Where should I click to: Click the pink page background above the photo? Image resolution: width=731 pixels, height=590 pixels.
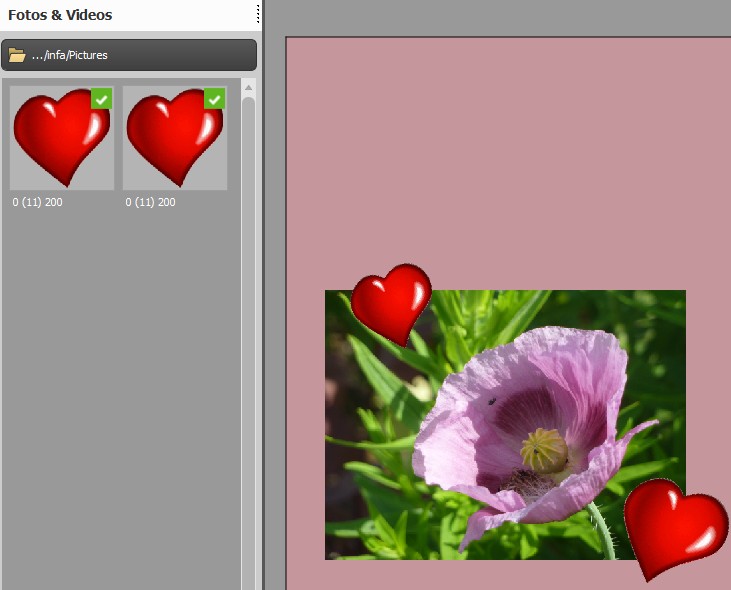(x=500, y=160)
